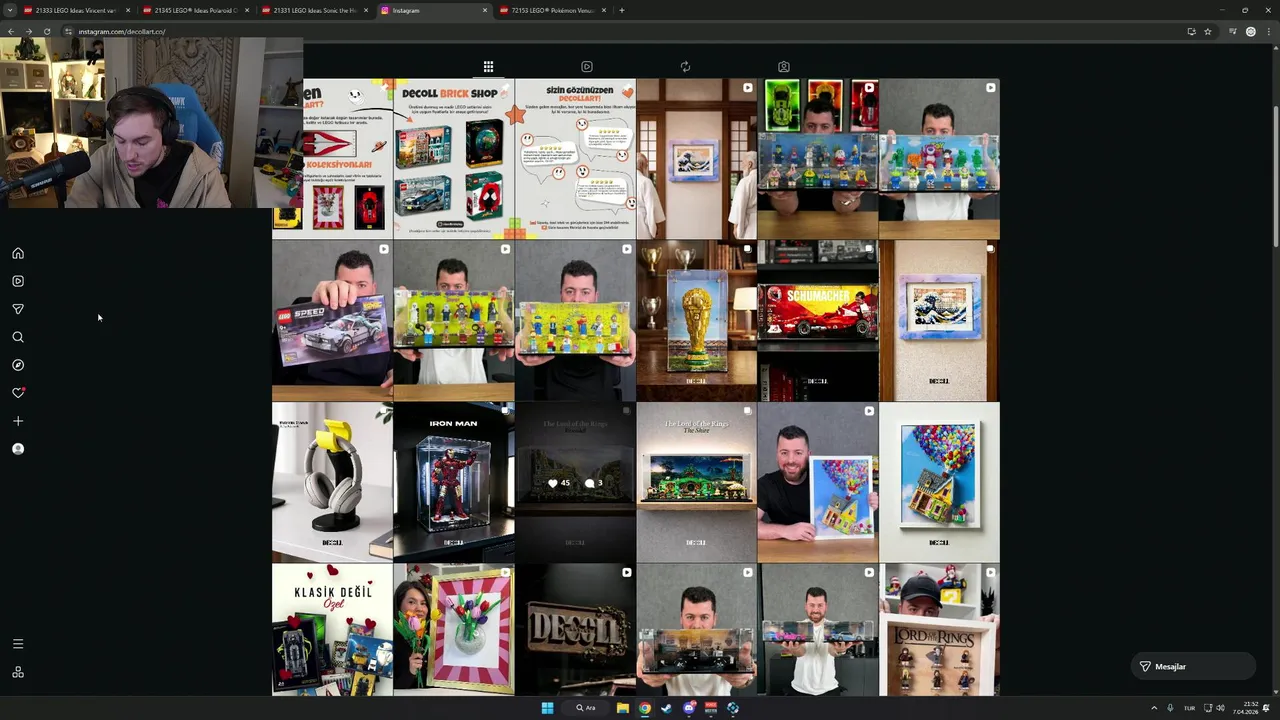
Task: Open the media control icon in Chrome toolbar
Action: (x=1233, y=31)
